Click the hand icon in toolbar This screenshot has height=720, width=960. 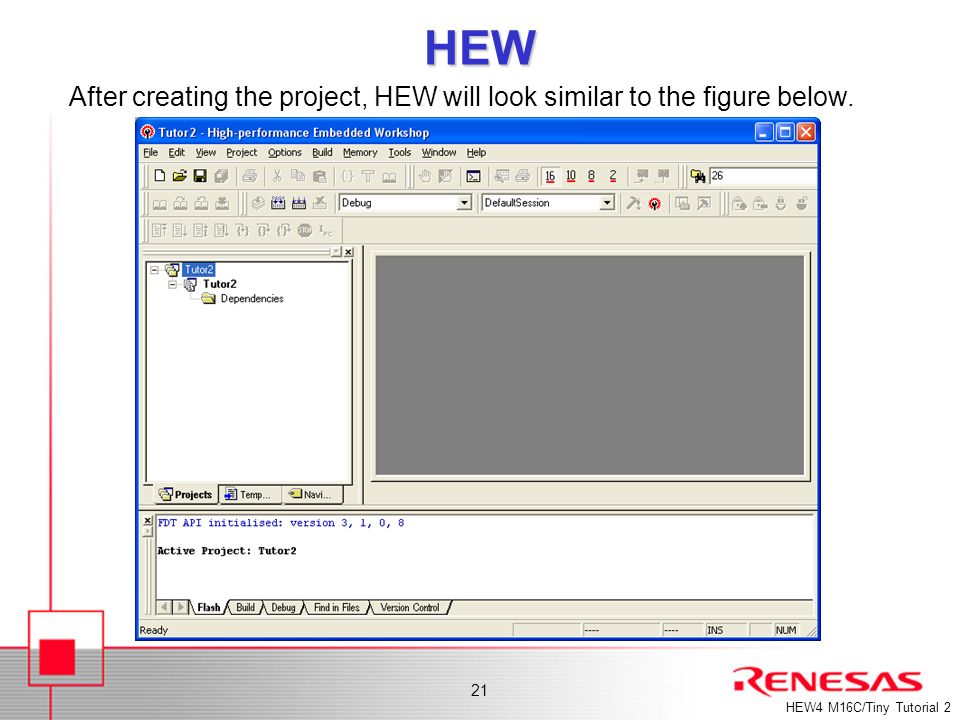tap(424, 176)
